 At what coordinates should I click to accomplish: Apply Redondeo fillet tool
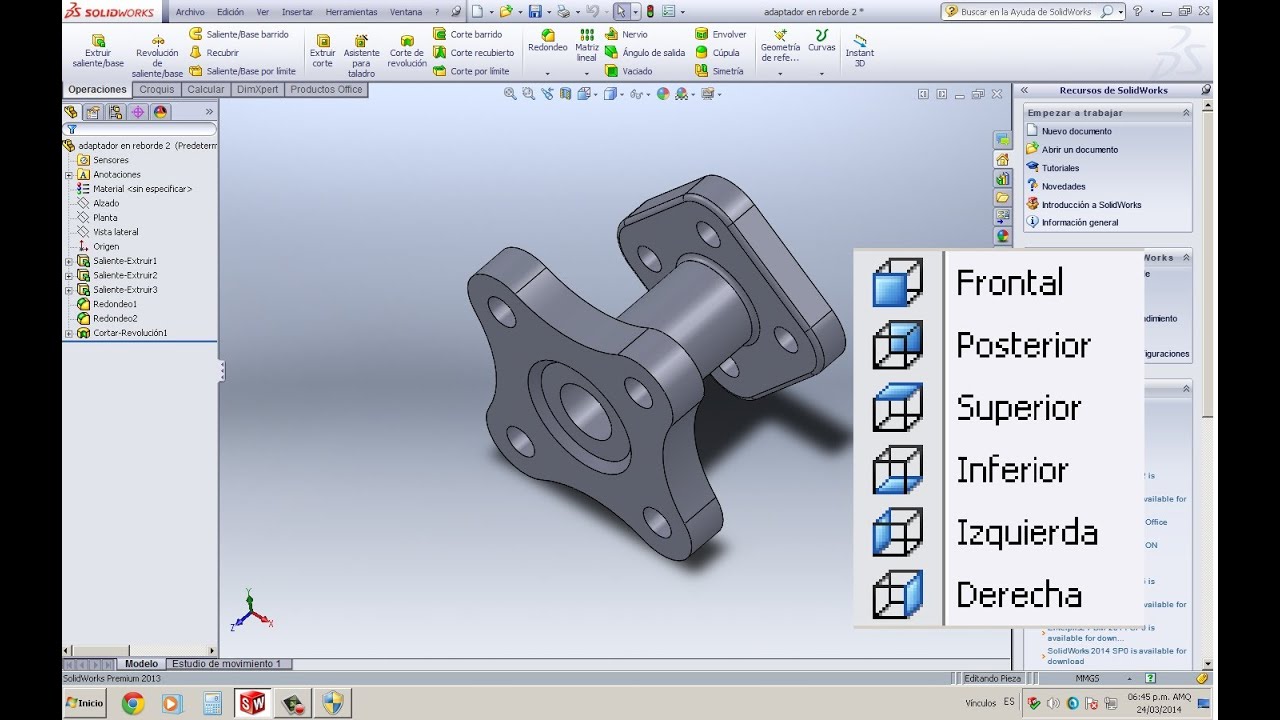pyautogui.click(x=547, y=41)
